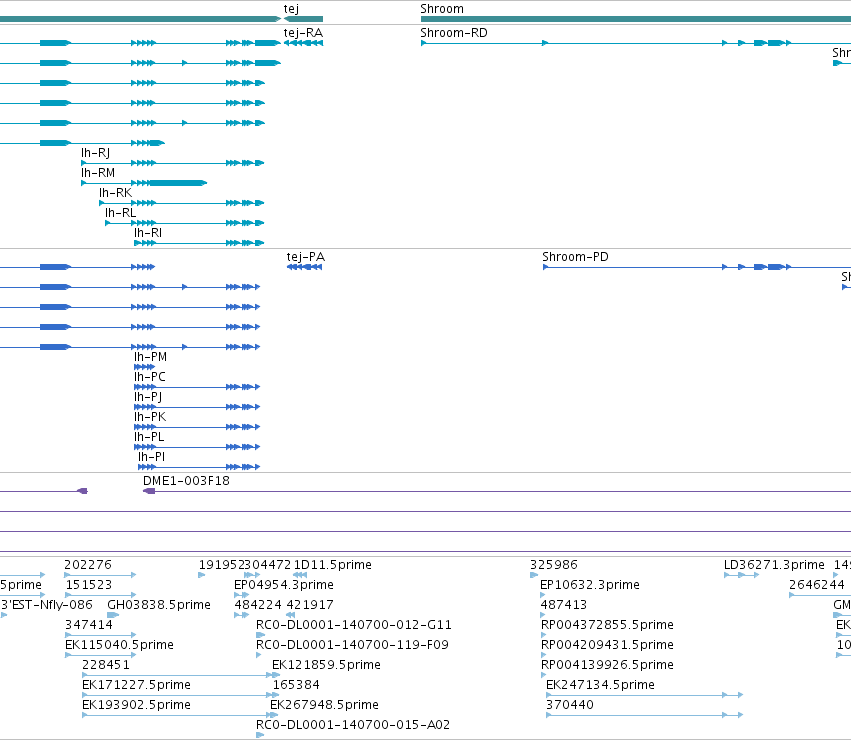Viewport: 851px width, 740px height.
Task: Select the Shroom gene bar
Action: click(636, 19)
